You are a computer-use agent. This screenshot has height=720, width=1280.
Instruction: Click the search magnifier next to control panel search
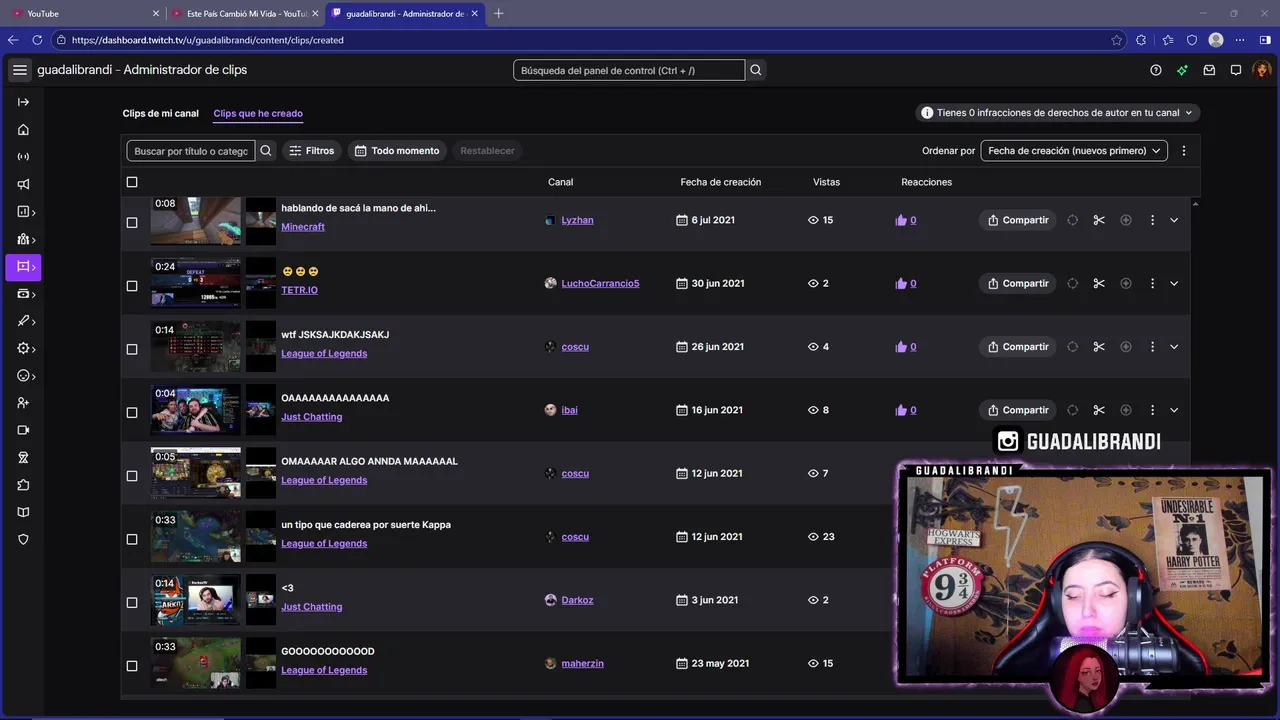(756, 70)
